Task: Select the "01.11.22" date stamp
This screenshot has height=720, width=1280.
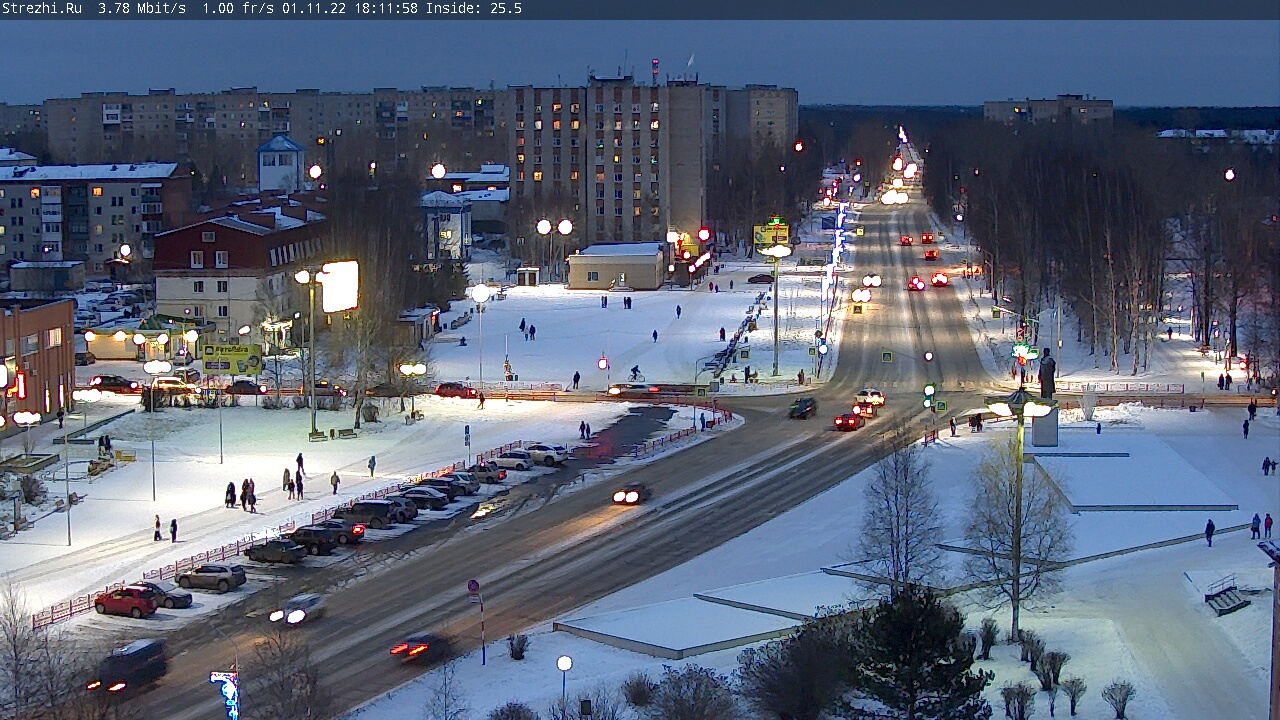Action: pyautogui.click(x=314, y=8)
